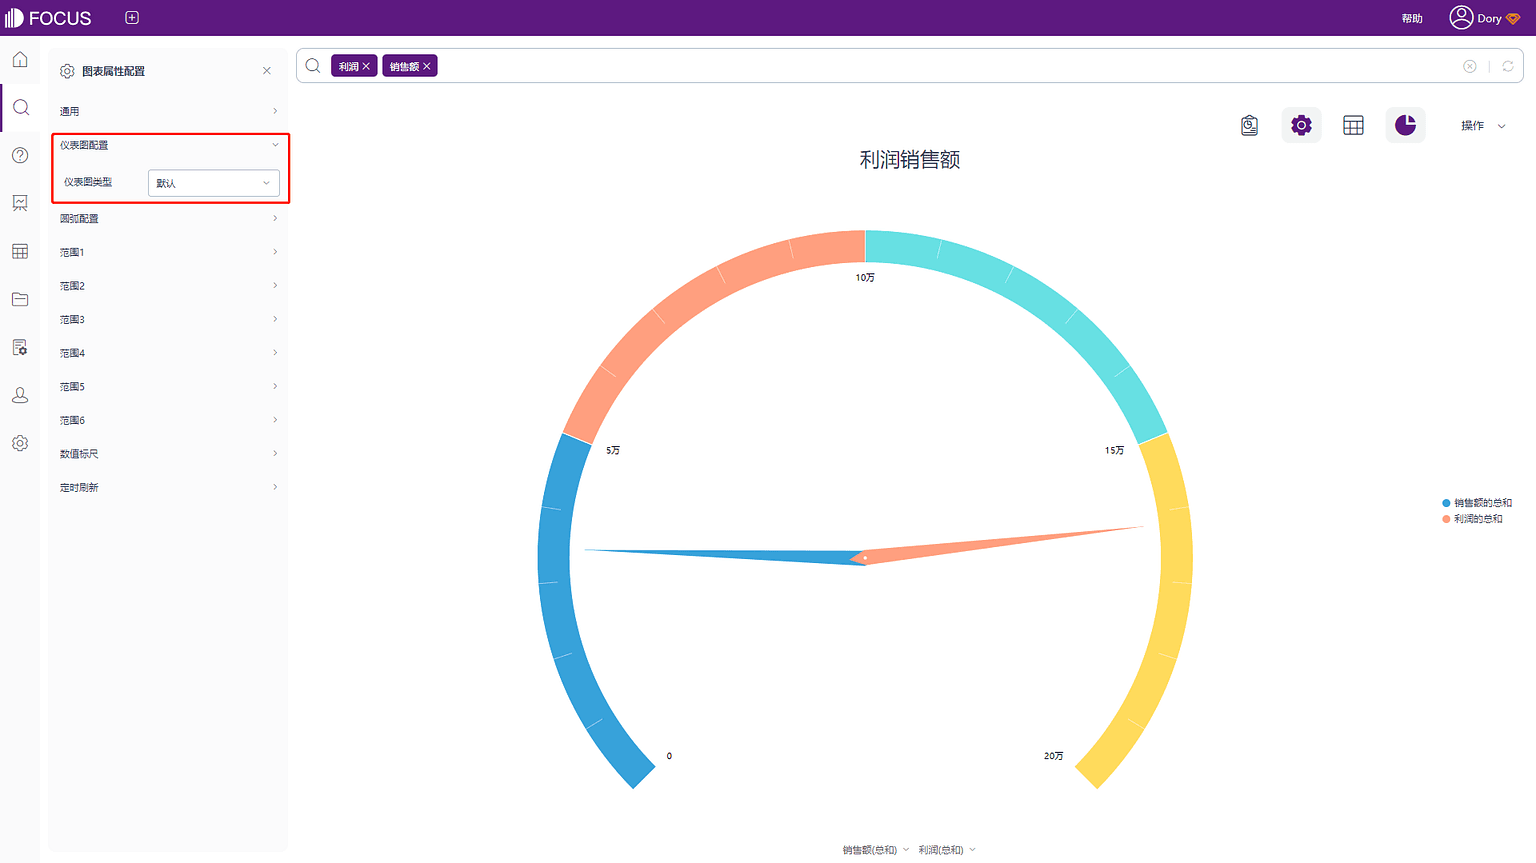Open the snapshot history clipboard icon
Viewport: 1536px width, 863px height.
1249,125
